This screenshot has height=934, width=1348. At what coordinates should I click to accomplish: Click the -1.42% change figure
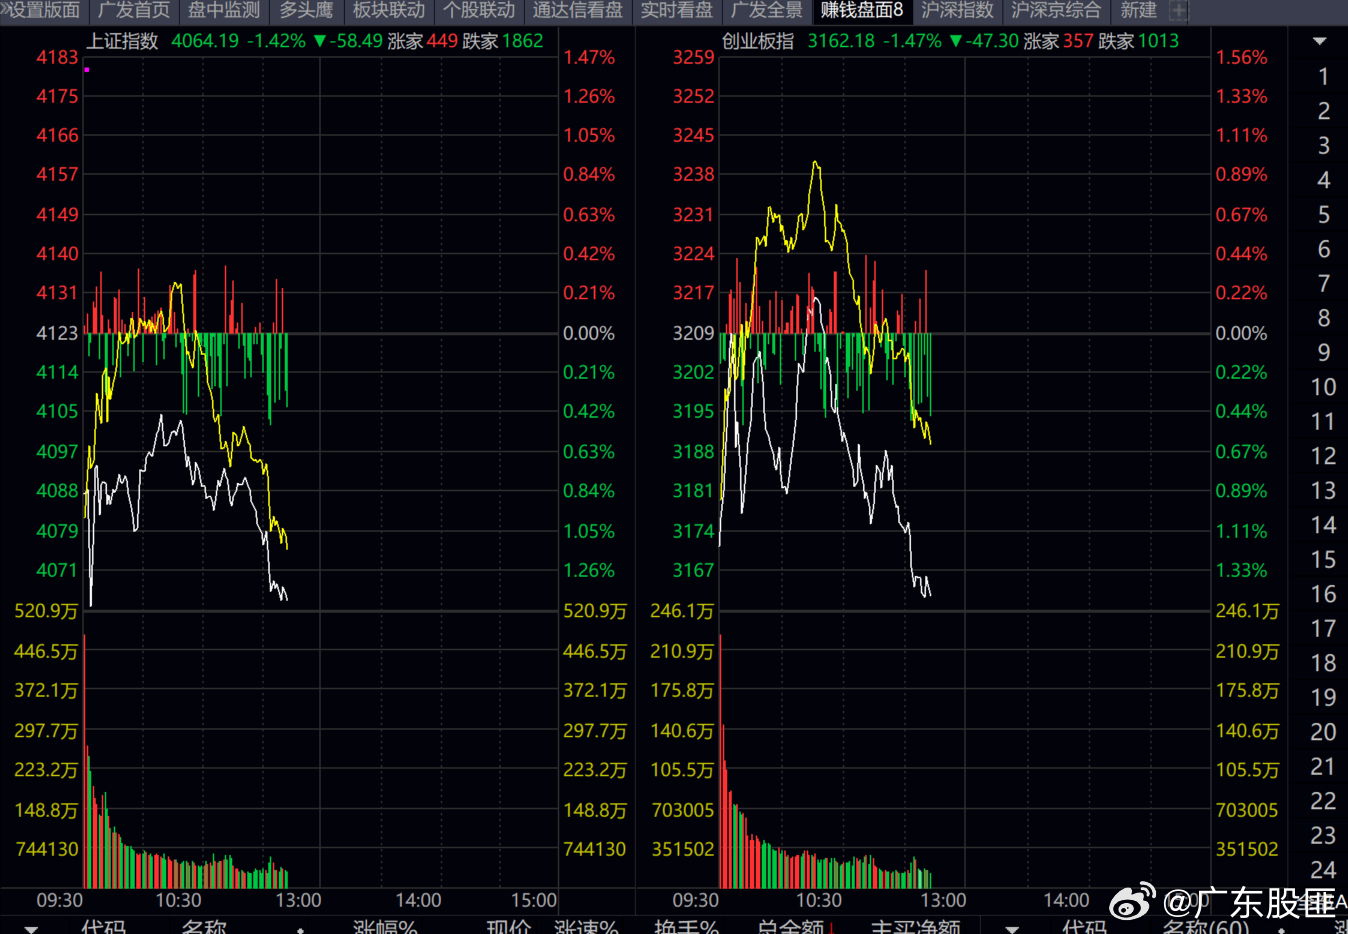pos(276,41)
